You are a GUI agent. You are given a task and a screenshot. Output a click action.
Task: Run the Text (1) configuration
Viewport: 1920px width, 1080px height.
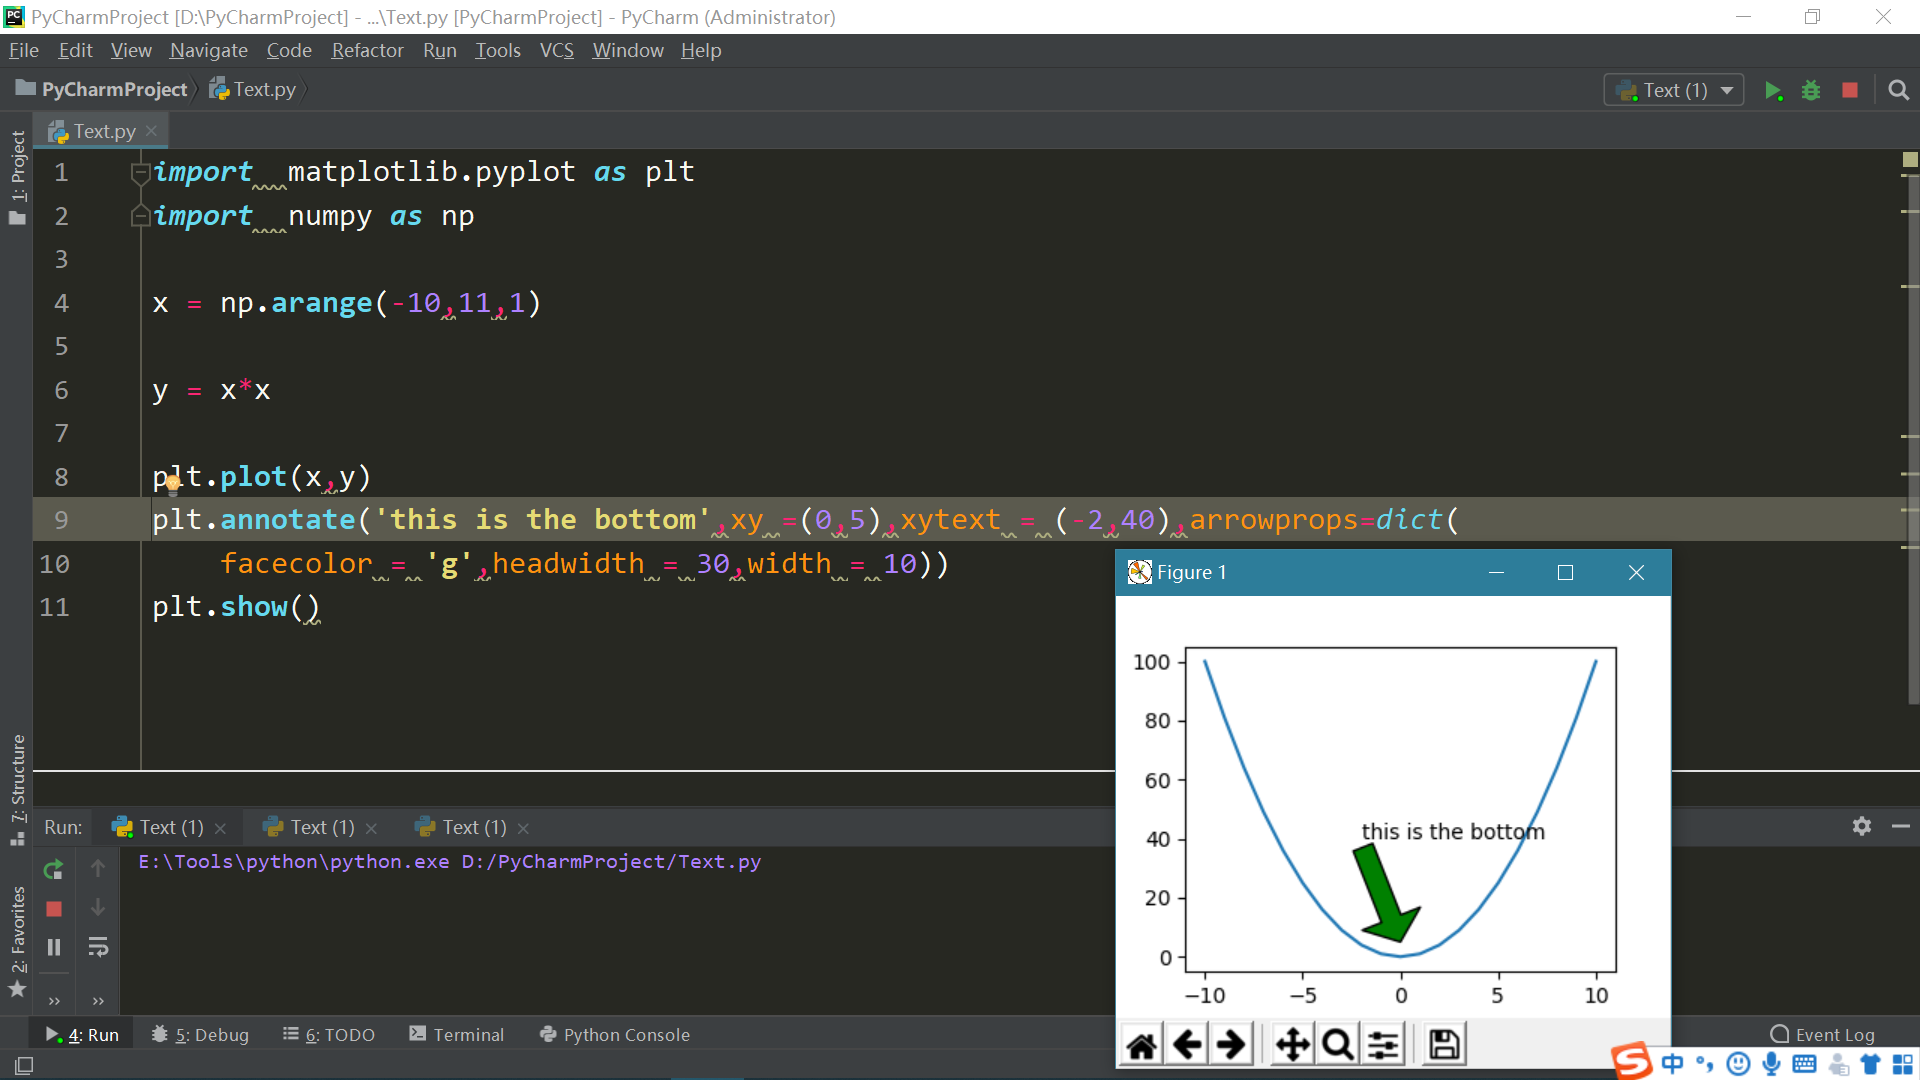(1773, 91)
